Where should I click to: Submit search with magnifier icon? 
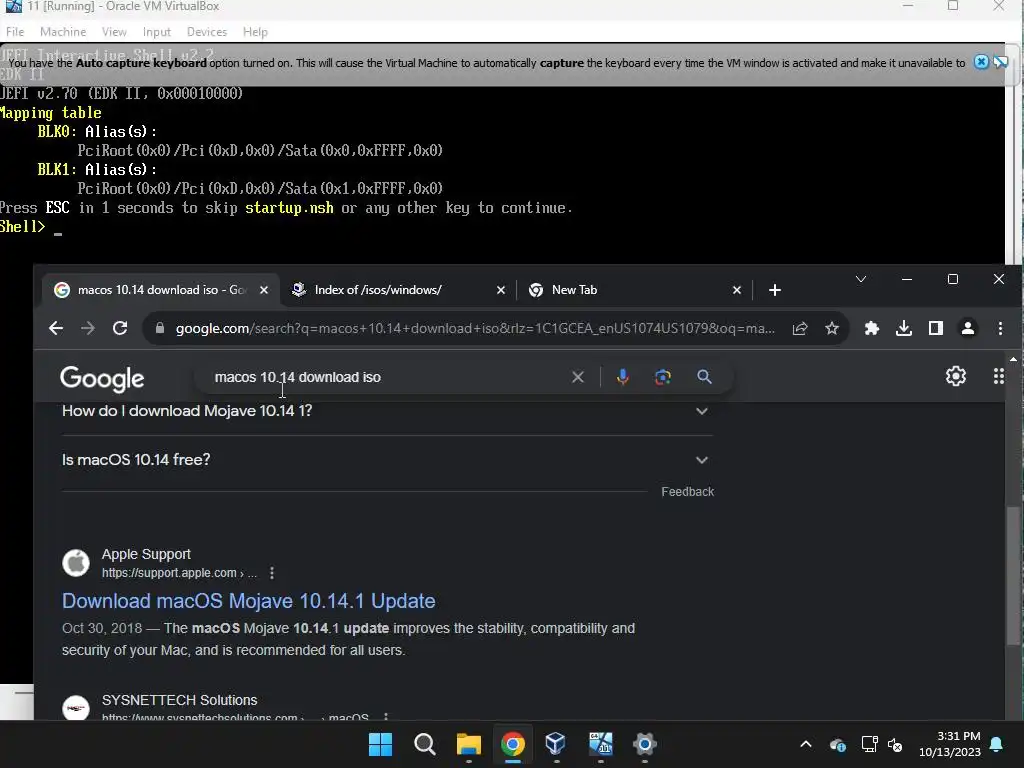[x=704, y=377]
